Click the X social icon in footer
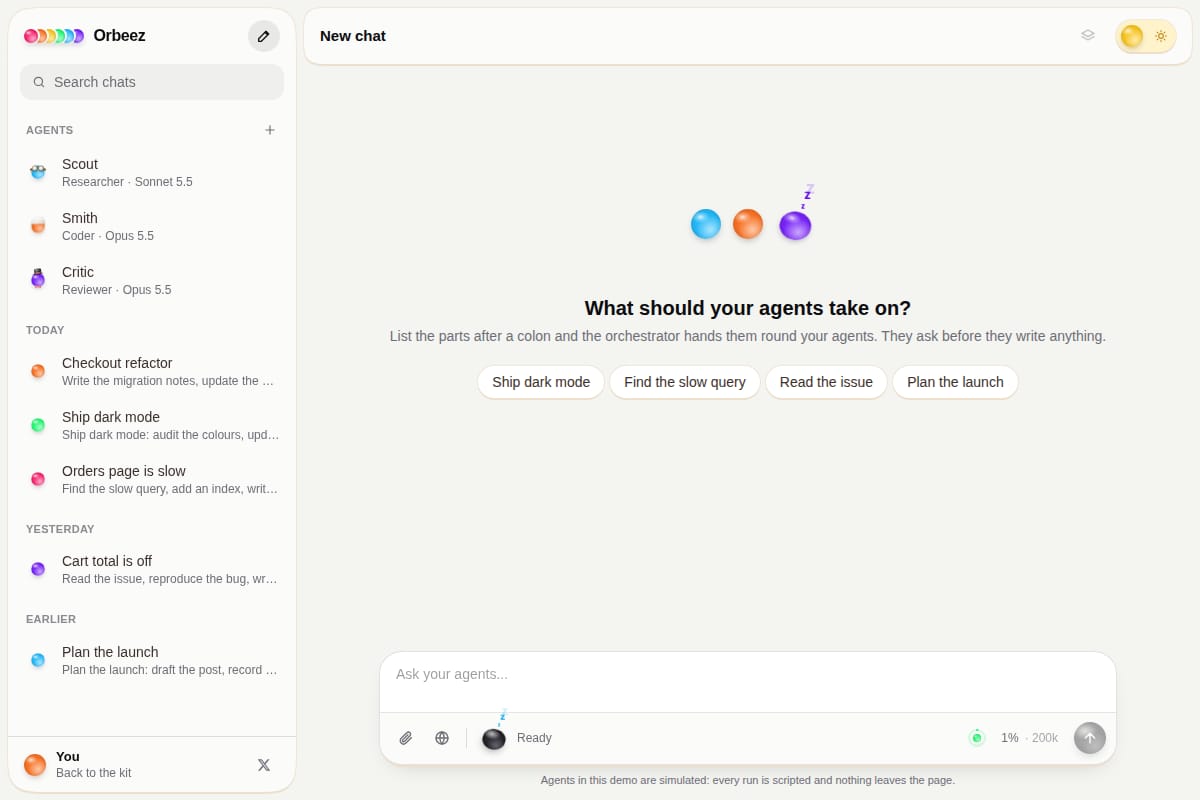Screen dimensions: 1200x800 pyautogui.click(x=264, y=765)
